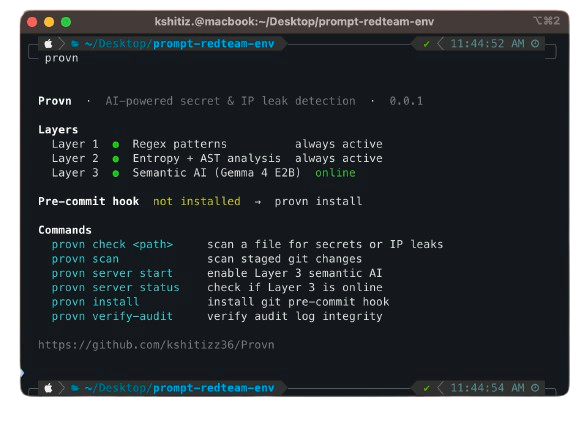
Task: Click the window title kshitiz.@macbook
Action: [x=294, y=22]
